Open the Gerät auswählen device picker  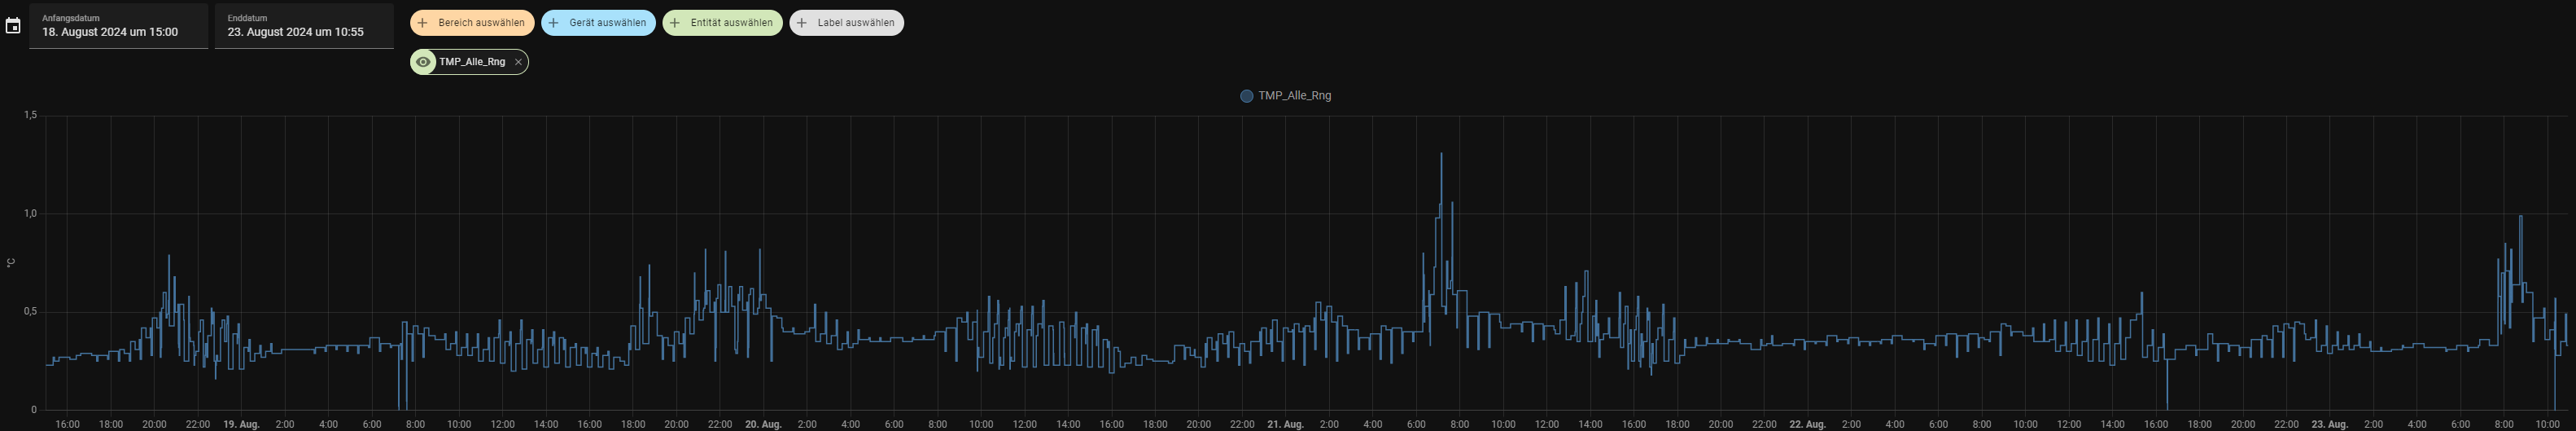pyautogui.click(x=607, y=23)
